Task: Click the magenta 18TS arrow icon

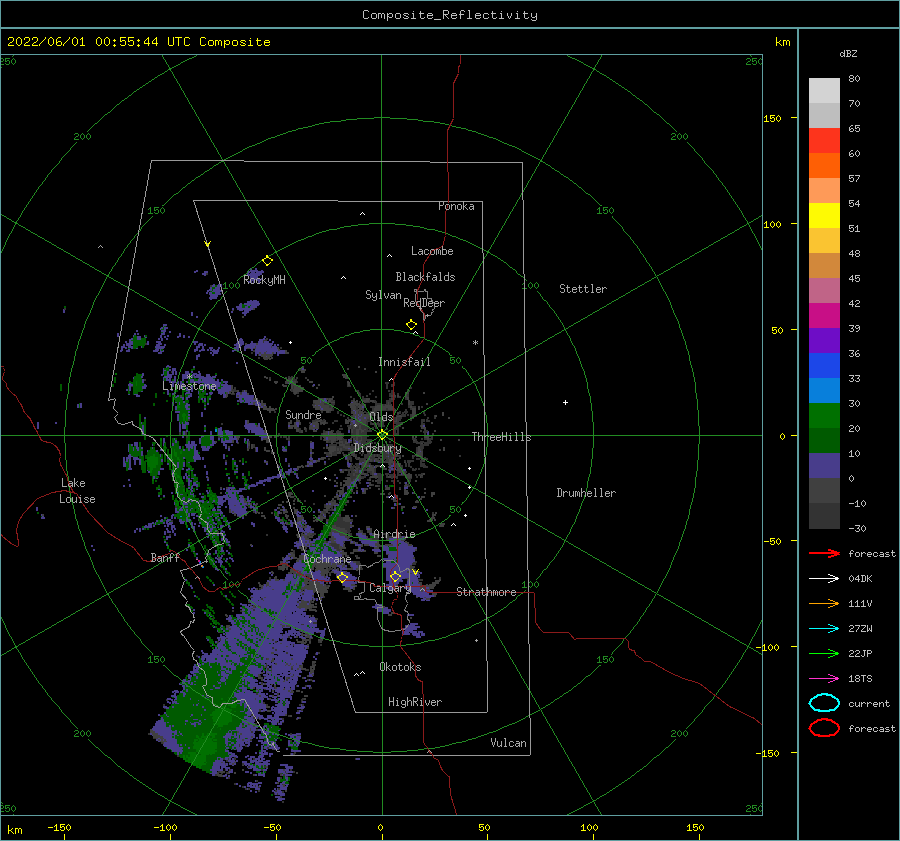Action: pyautogui.click(x=824, y=679)
